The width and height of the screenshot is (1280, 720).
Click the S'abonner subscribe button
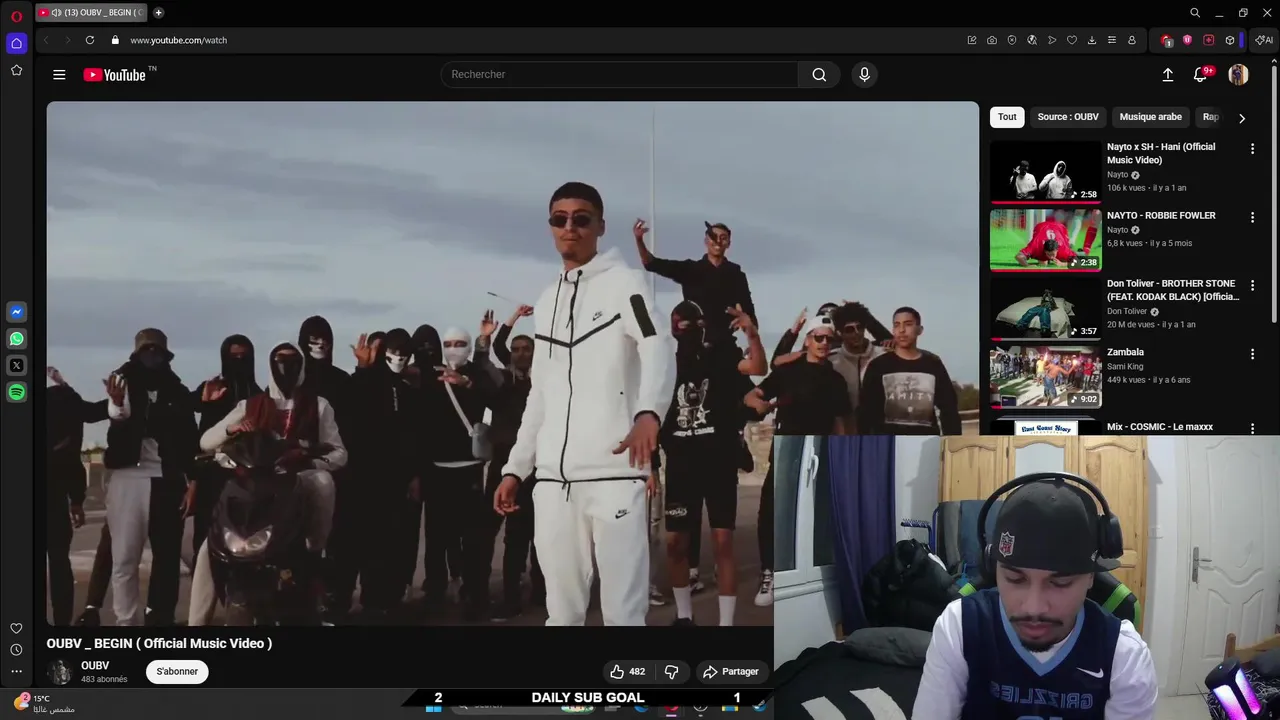point(177,671)
